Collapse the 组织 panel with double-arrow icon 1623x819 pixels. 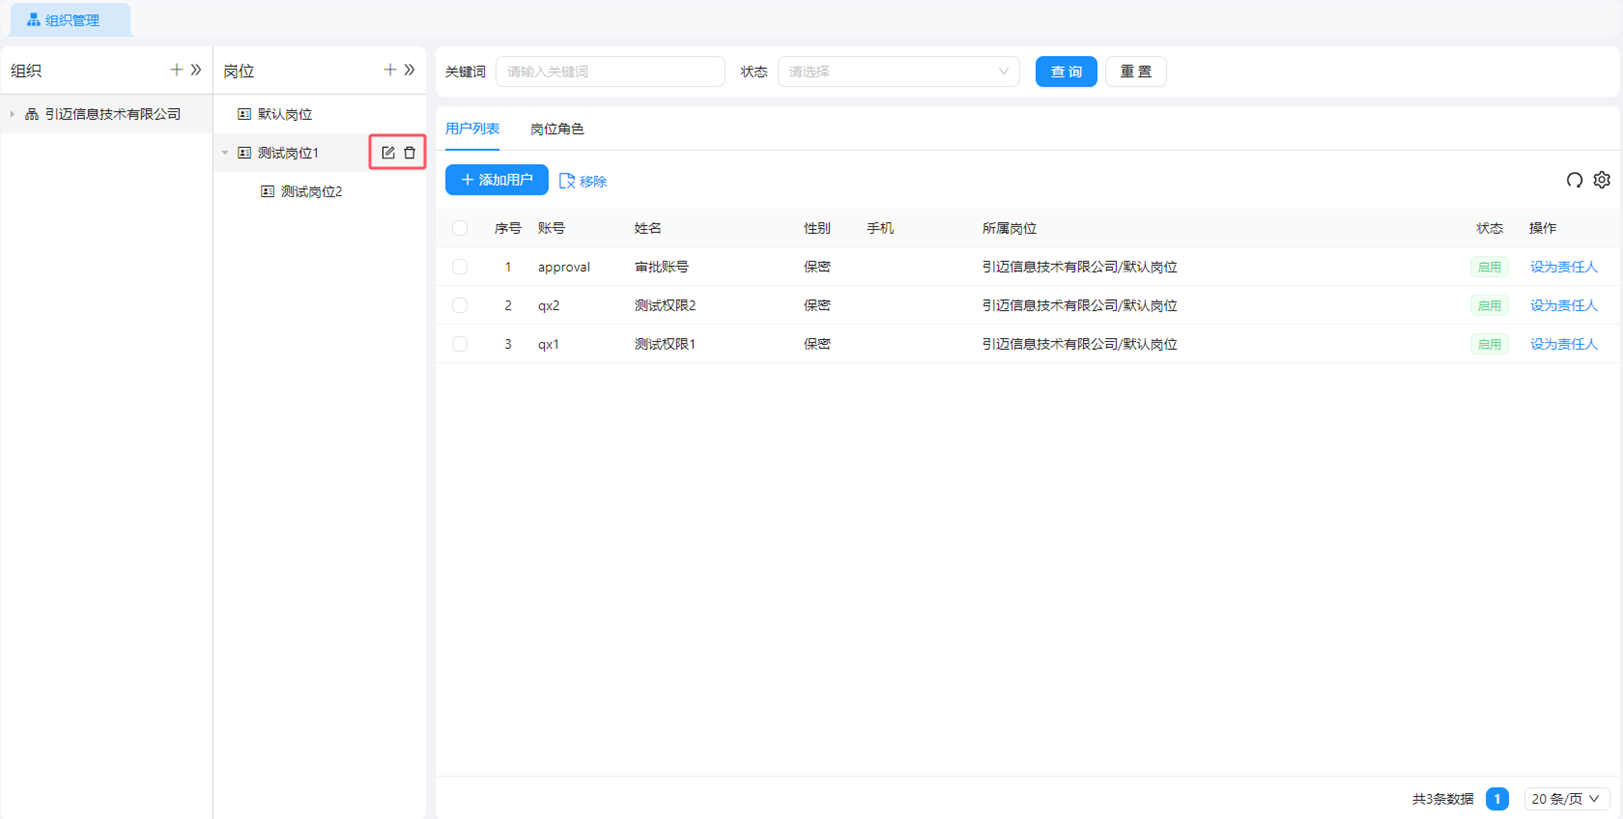(196, 70)
